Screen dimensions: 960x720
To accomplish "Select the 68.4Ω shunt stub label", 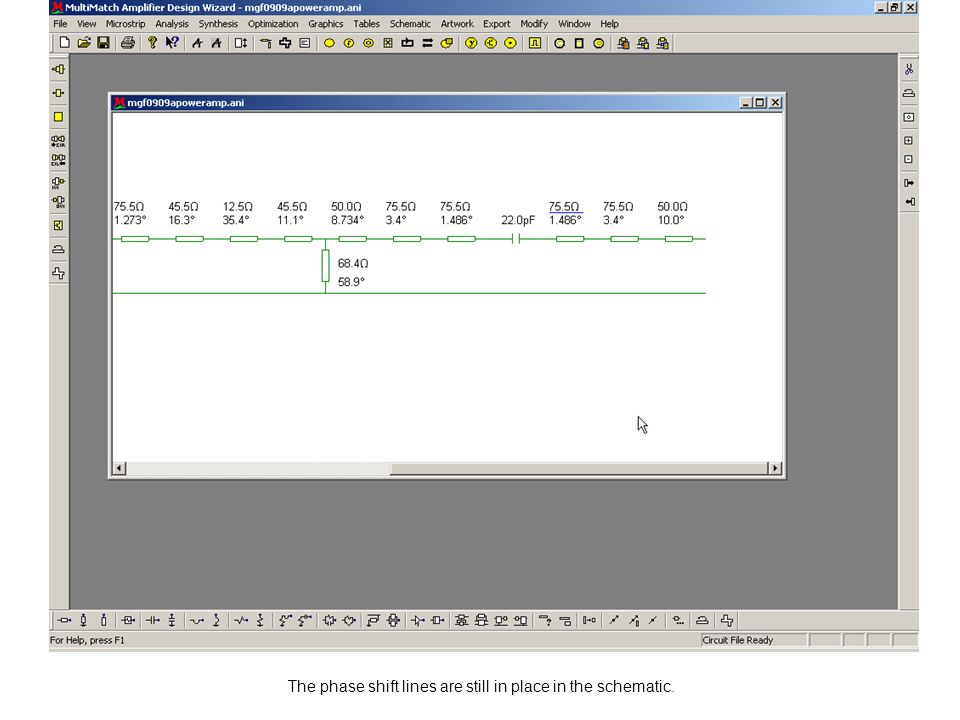I will [x=353, y=263].
